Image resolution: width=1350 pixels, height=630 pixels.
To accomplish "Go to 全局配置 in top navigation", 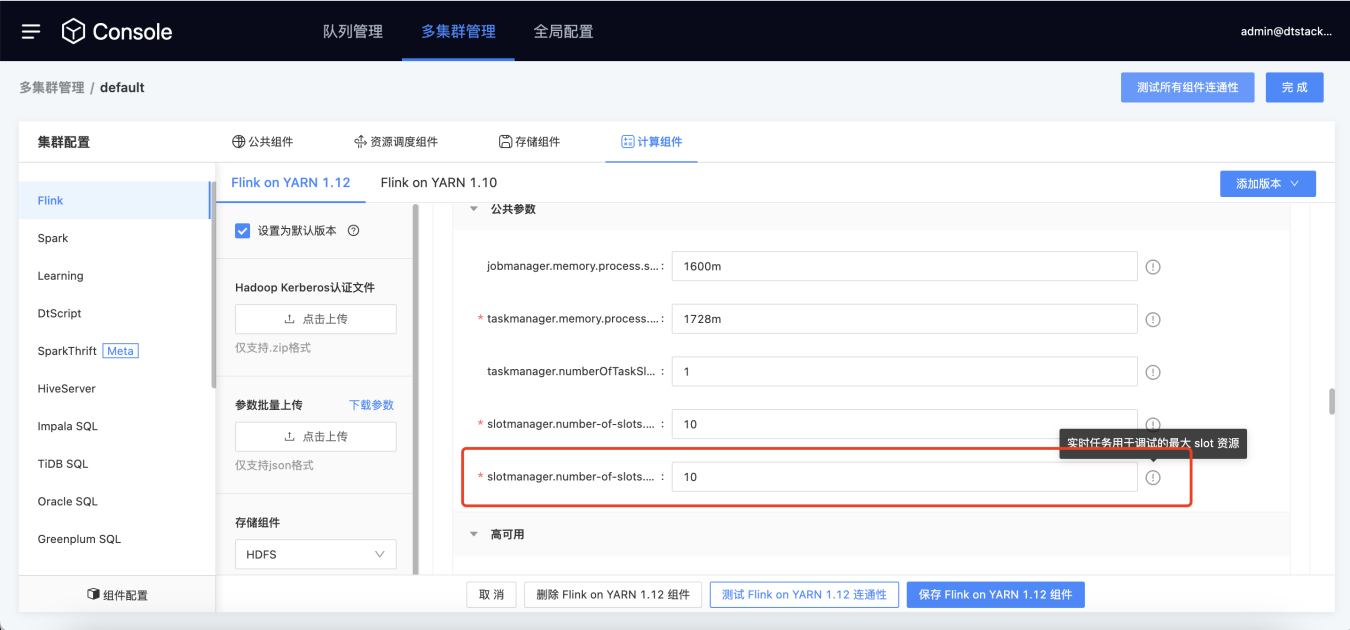I will click(563, 31).
